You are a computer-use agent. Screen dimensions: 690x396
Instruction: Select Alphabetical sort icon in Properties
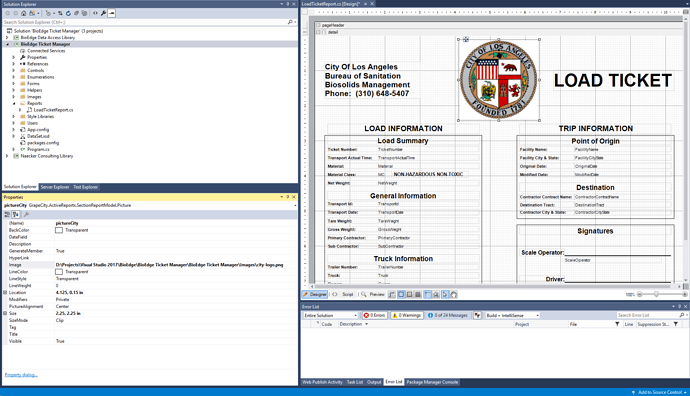16,214
